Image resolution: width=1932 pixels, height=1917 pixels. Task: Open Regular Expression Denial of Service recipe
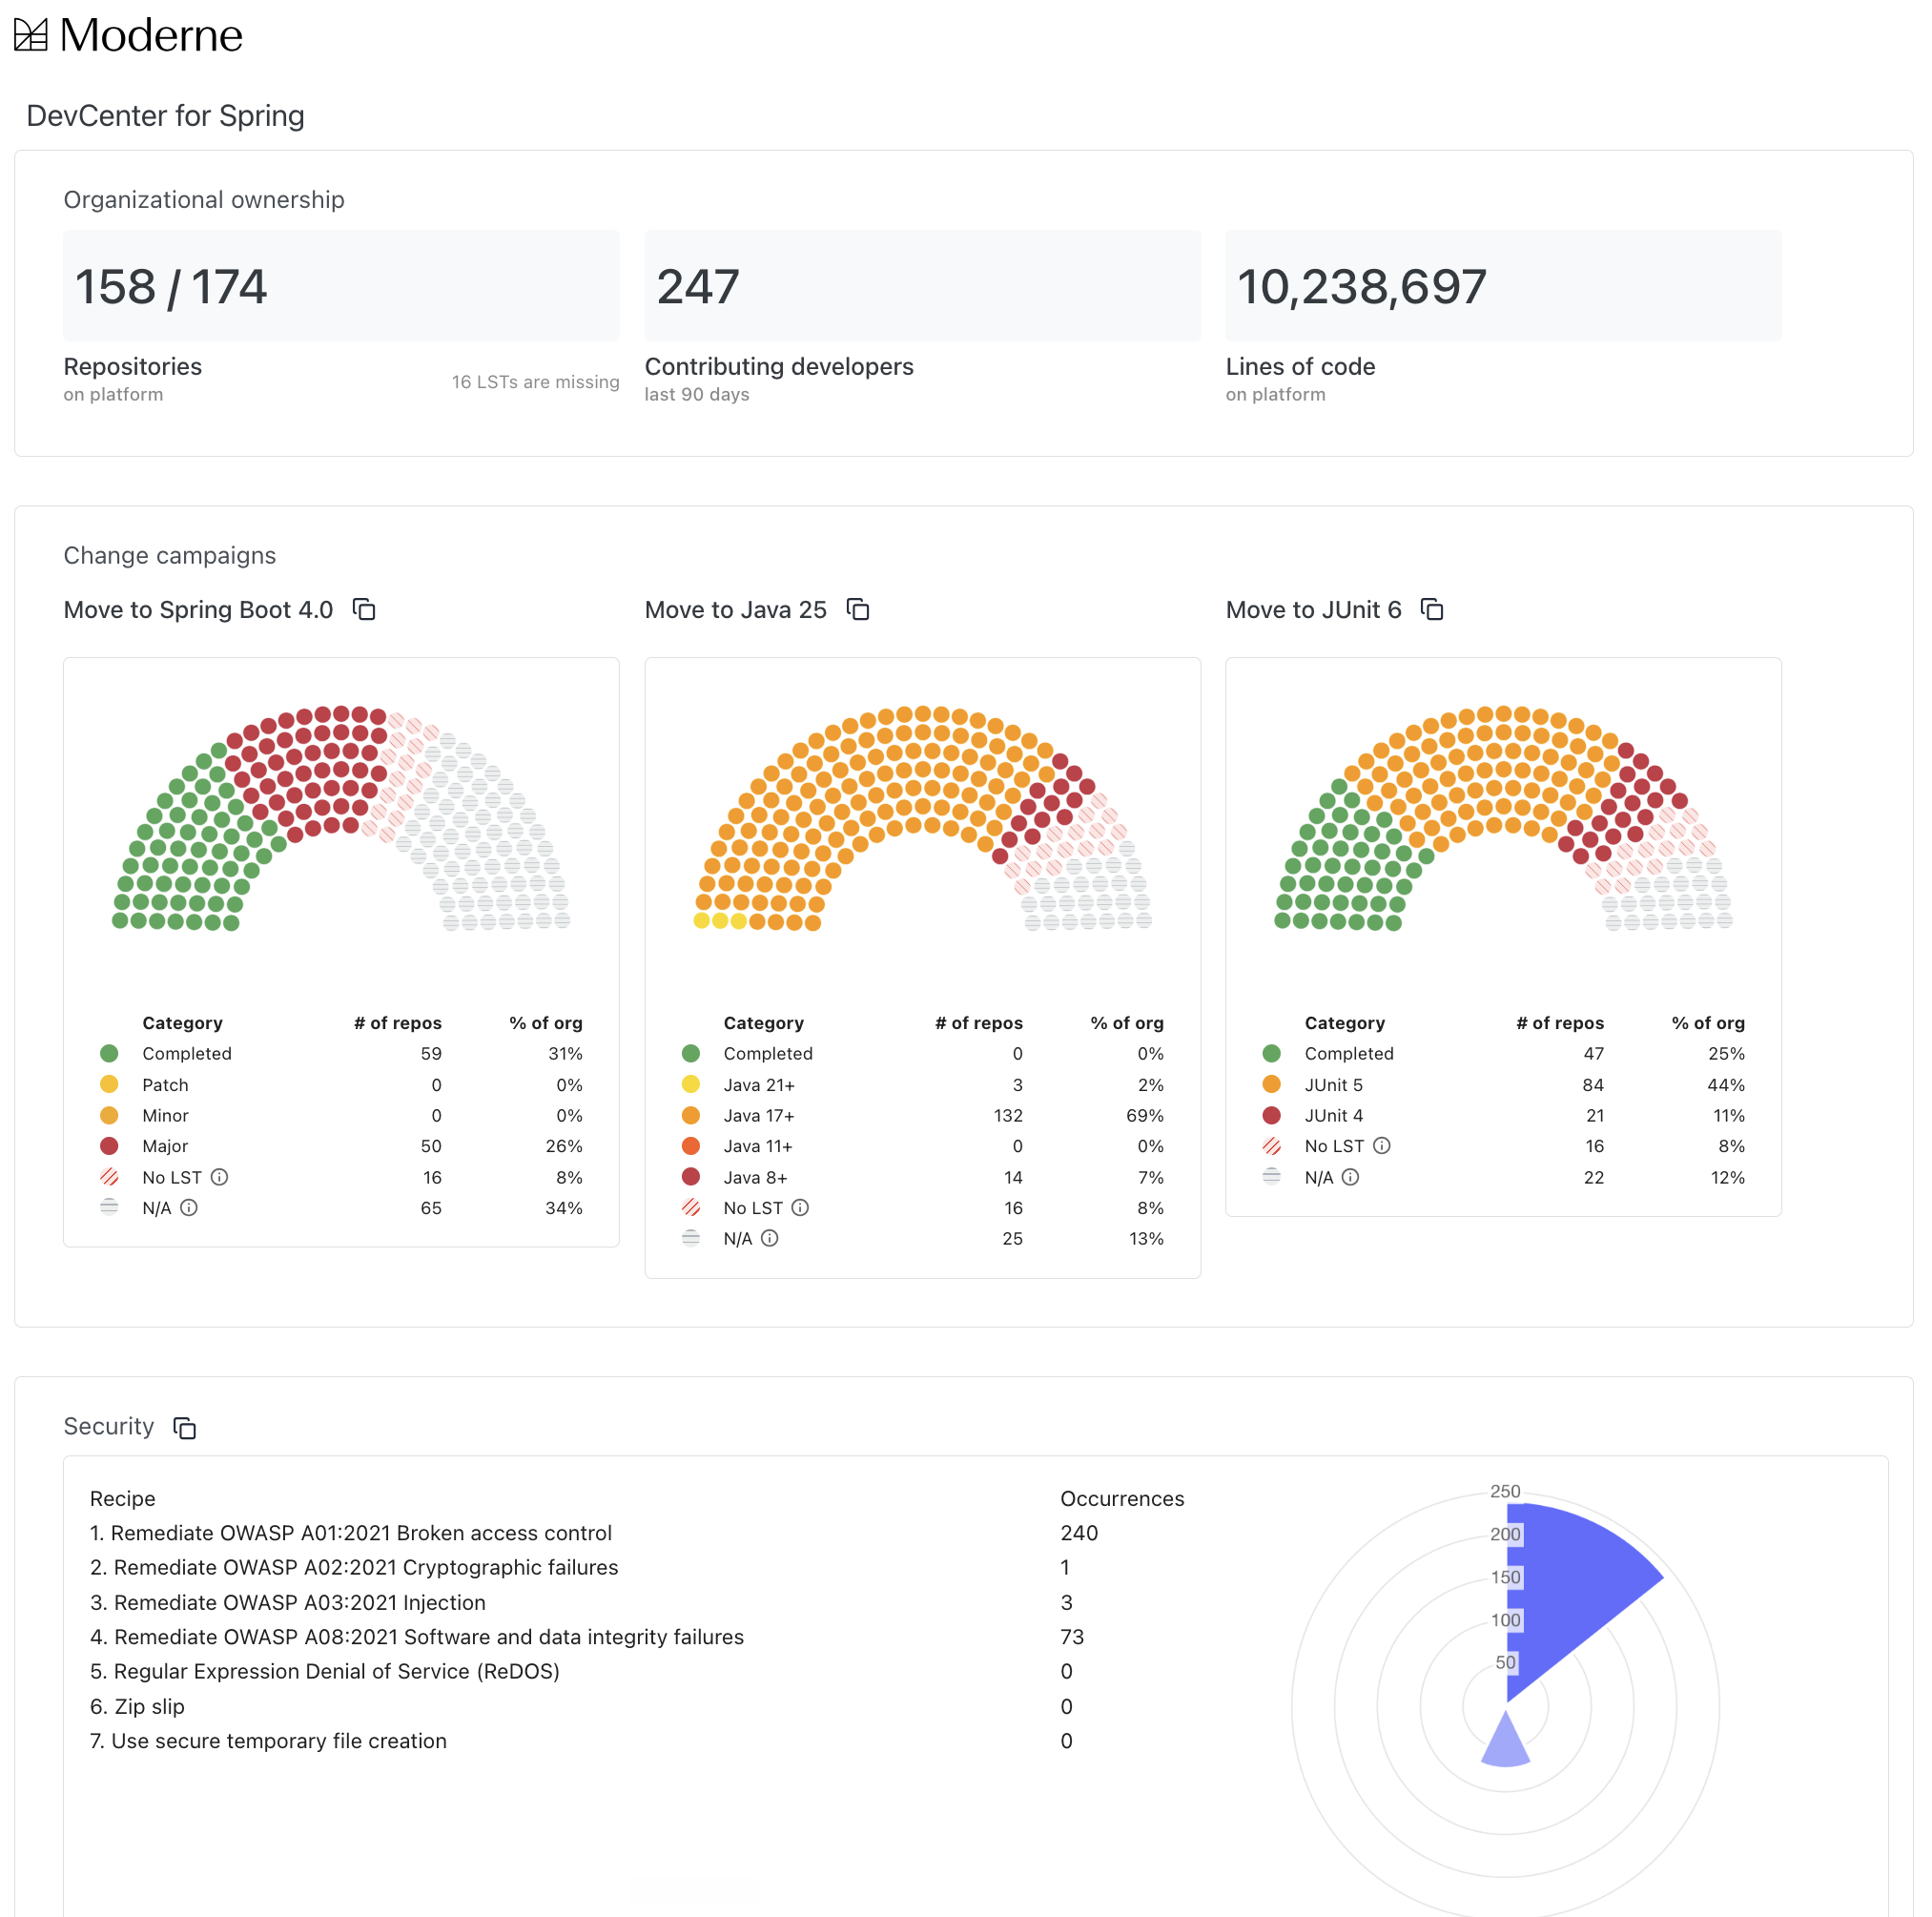tap(325, 1671)
